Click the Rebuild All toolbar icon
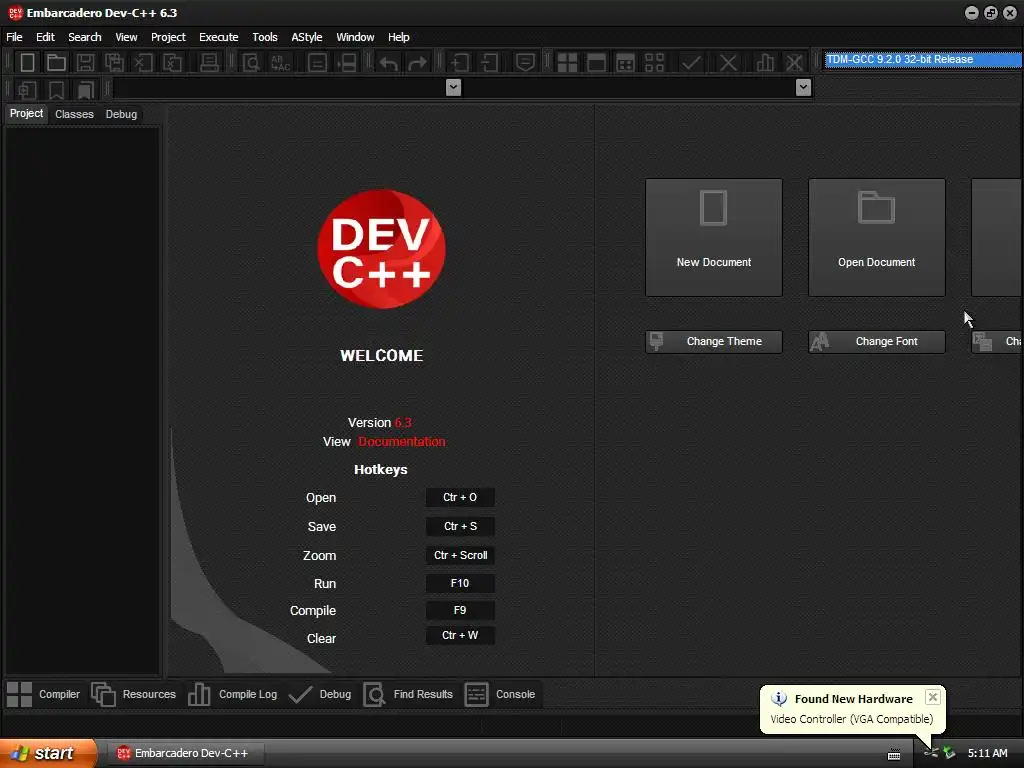Image resolution: width=1024 pixels, height=768 pixels. [x=654, y=63]
